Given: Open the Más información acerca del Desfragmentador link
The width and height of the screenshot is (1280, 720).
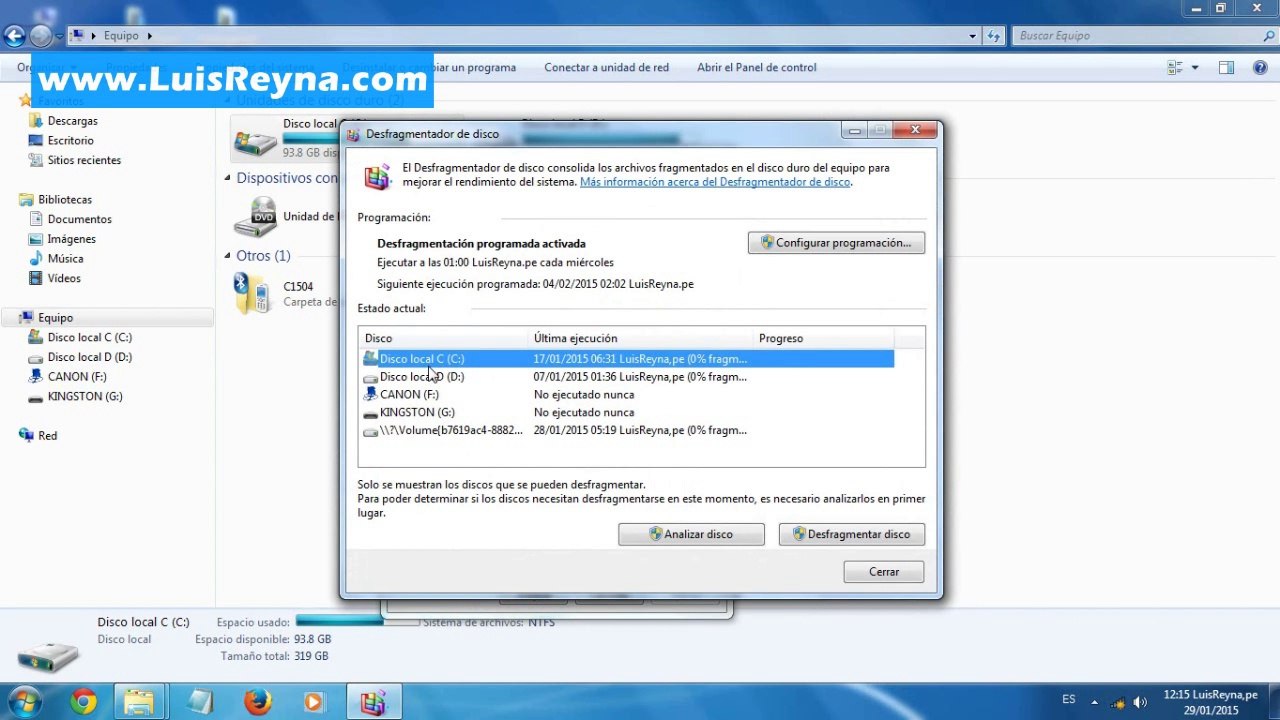Looking at the screenshot, I should pos(715,182).
